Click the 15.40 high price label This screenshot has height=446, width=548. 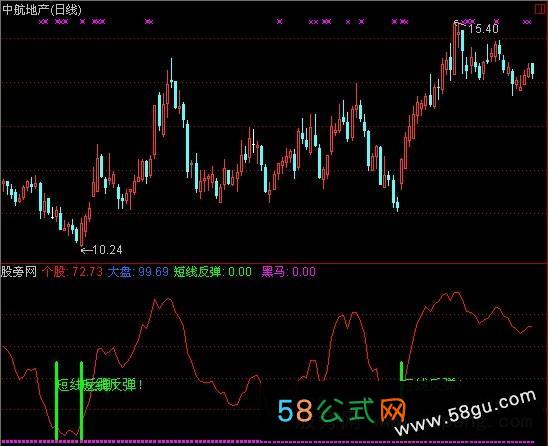(x=483, y=29)
